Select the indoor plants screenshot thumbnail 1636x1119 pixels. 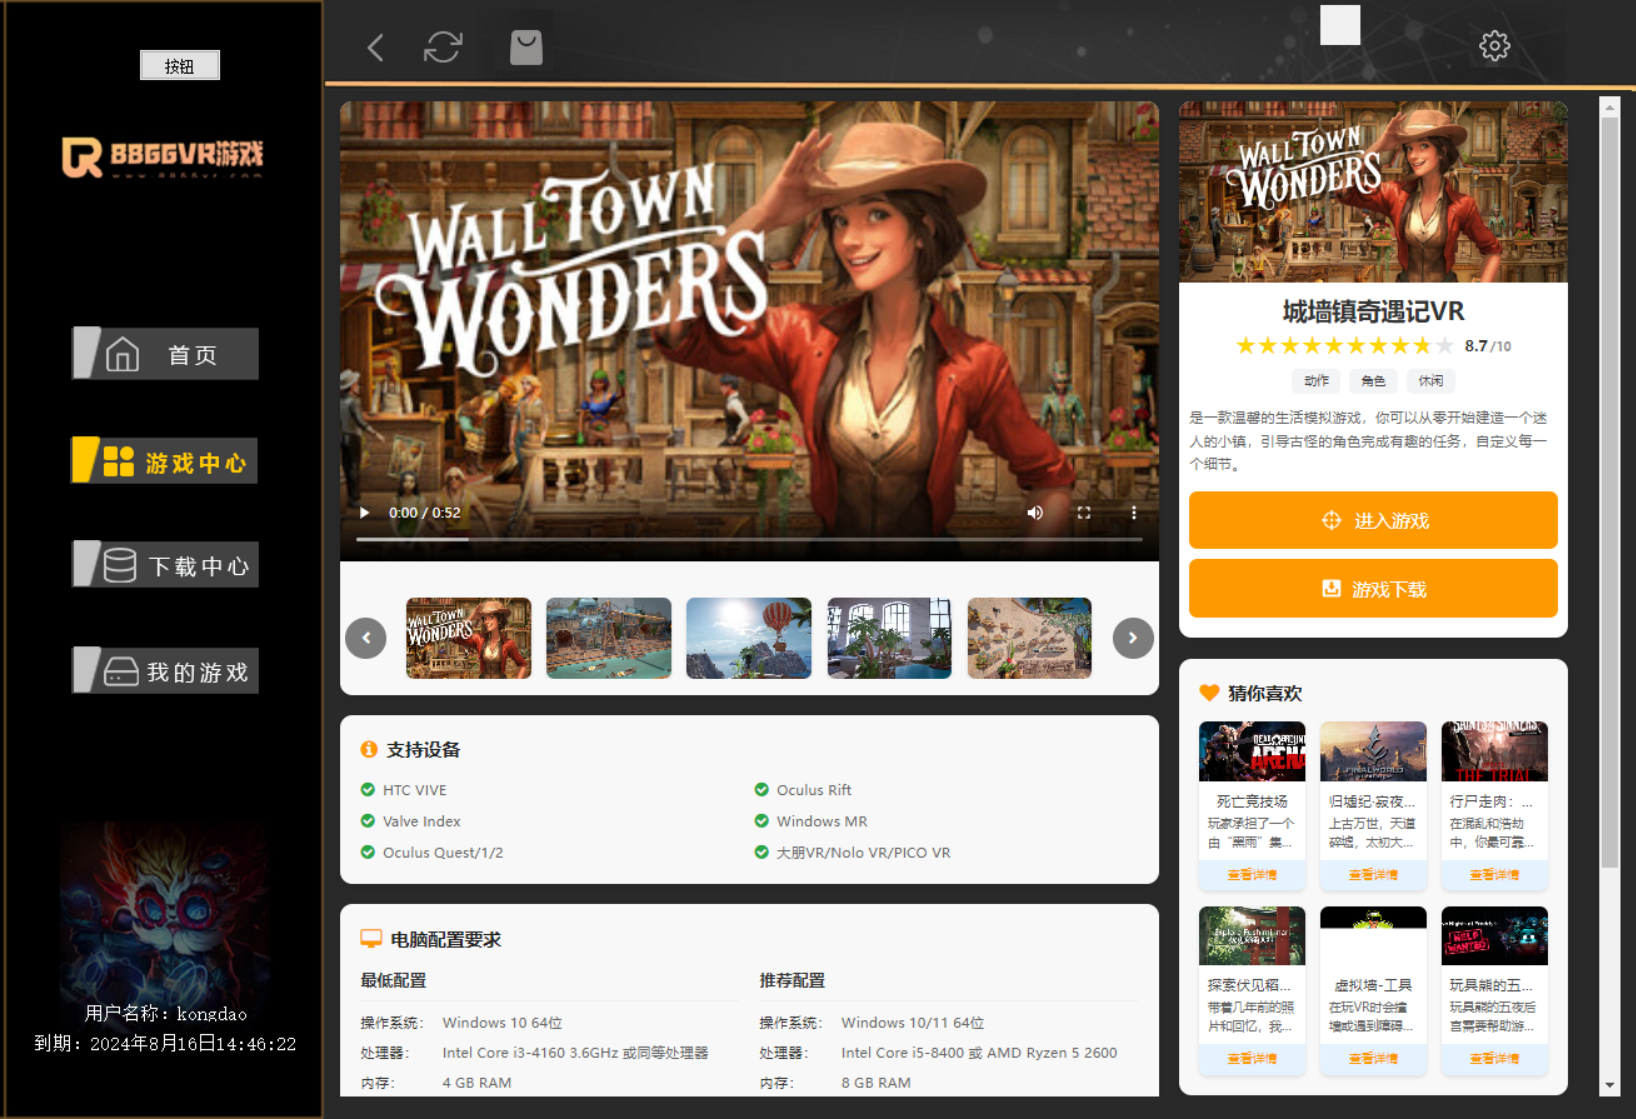[x=890, y=638]
